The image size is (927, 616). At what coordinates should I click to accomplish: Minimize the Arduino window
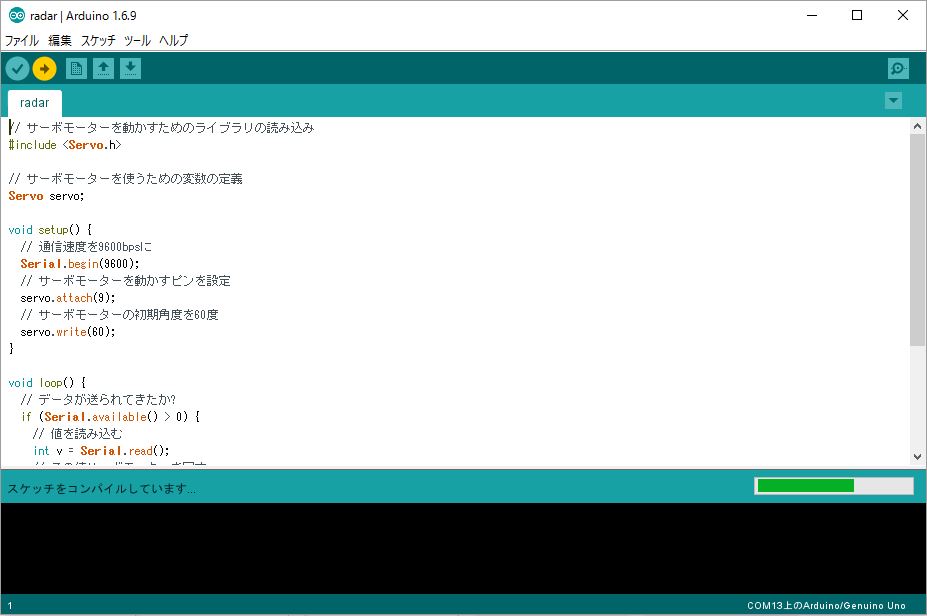(x=812, y=15)
